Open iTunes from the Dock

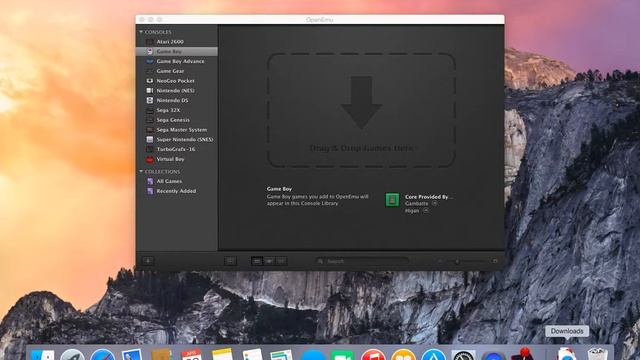[x=373, y=355]
